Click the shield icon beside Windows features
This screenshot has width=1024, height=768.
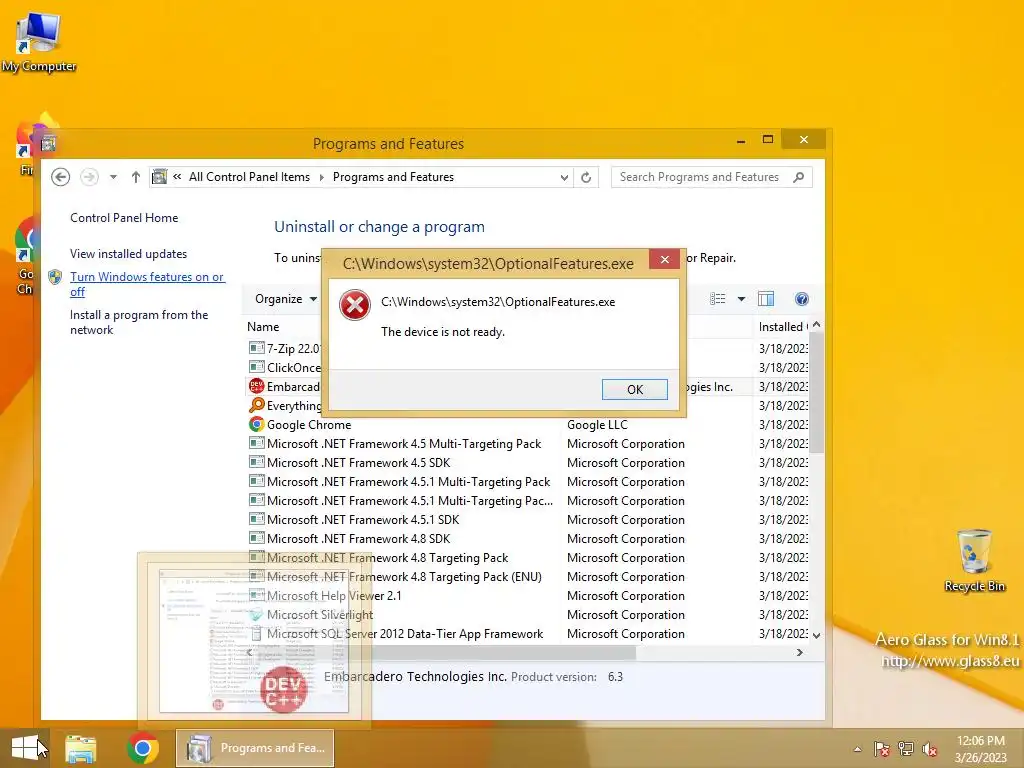pyautogui.click(x=55, y=277)
